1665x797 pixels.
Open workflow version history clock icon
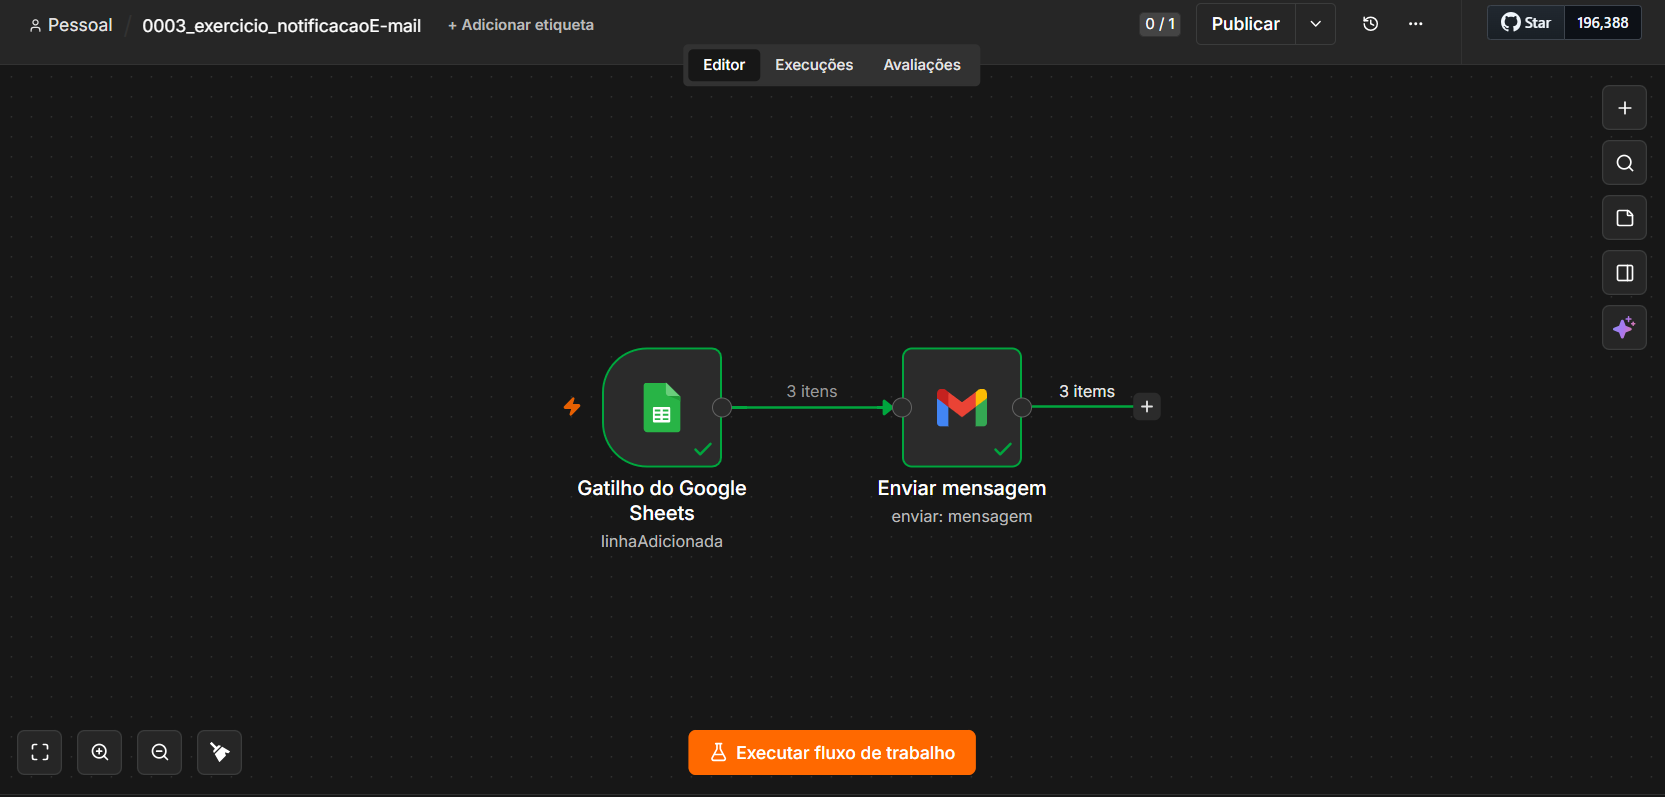[1371, 24]
